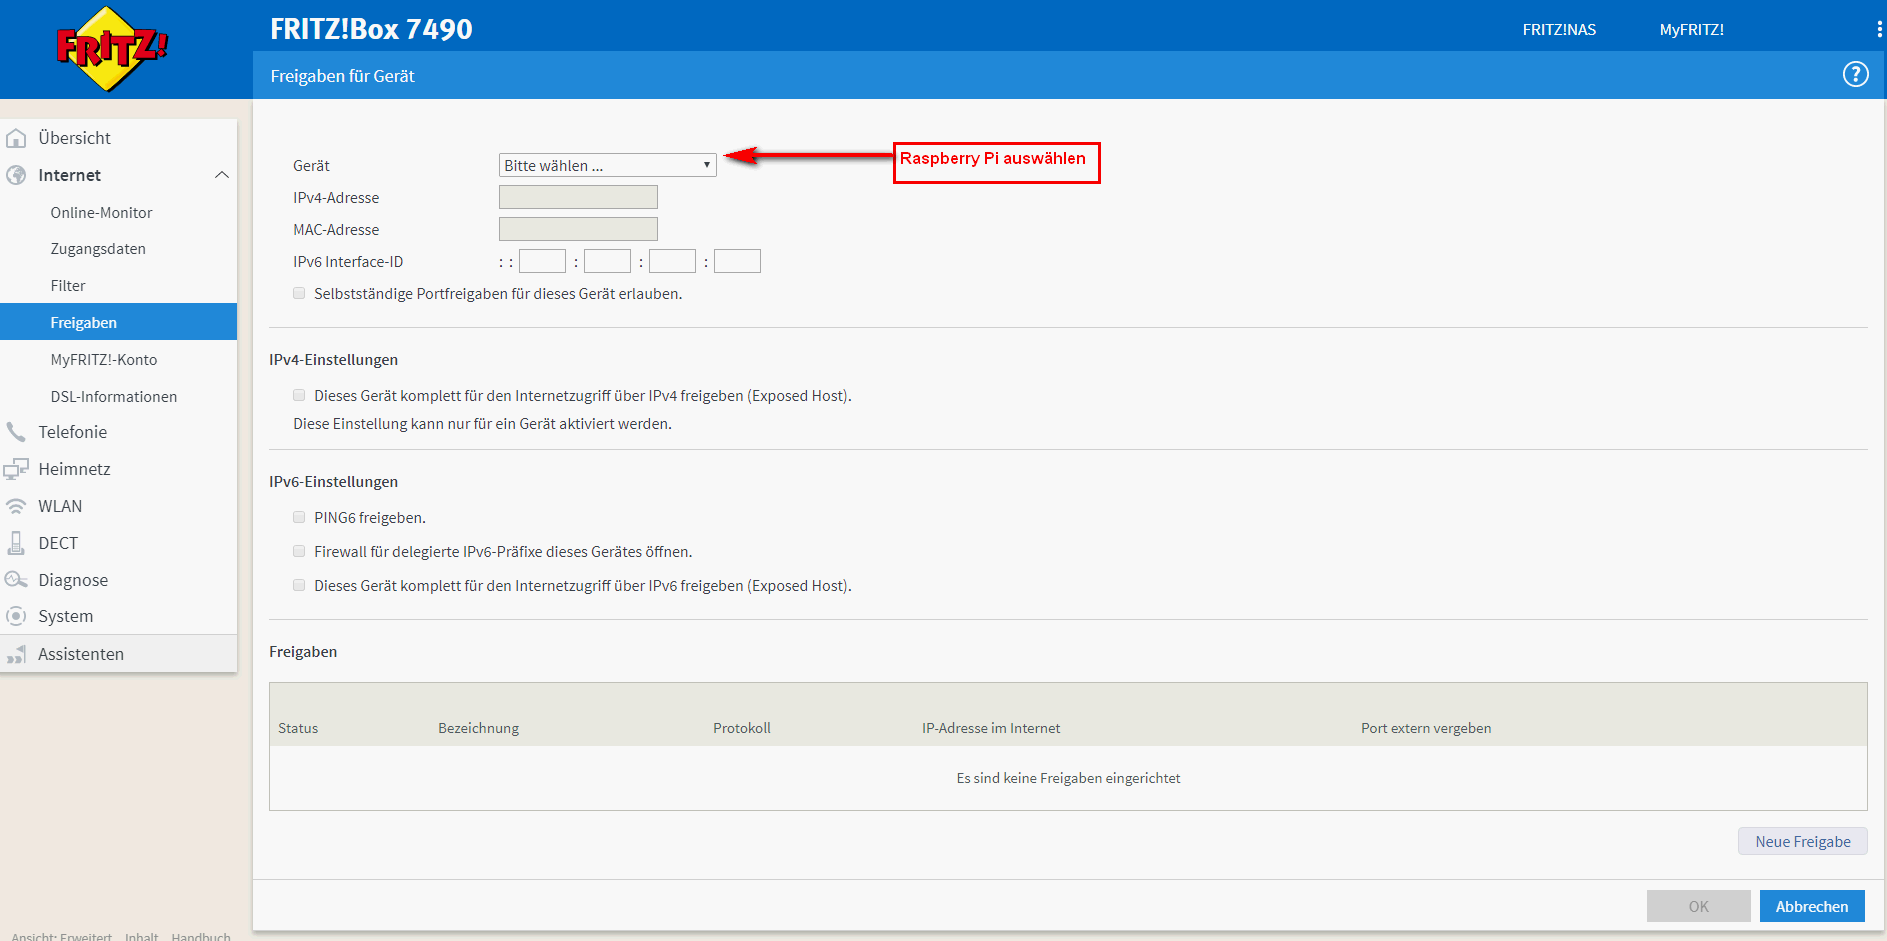The image size is (1887, 941).
Task: Open the Online-Monitor submenu item
Action: point(102,213)
